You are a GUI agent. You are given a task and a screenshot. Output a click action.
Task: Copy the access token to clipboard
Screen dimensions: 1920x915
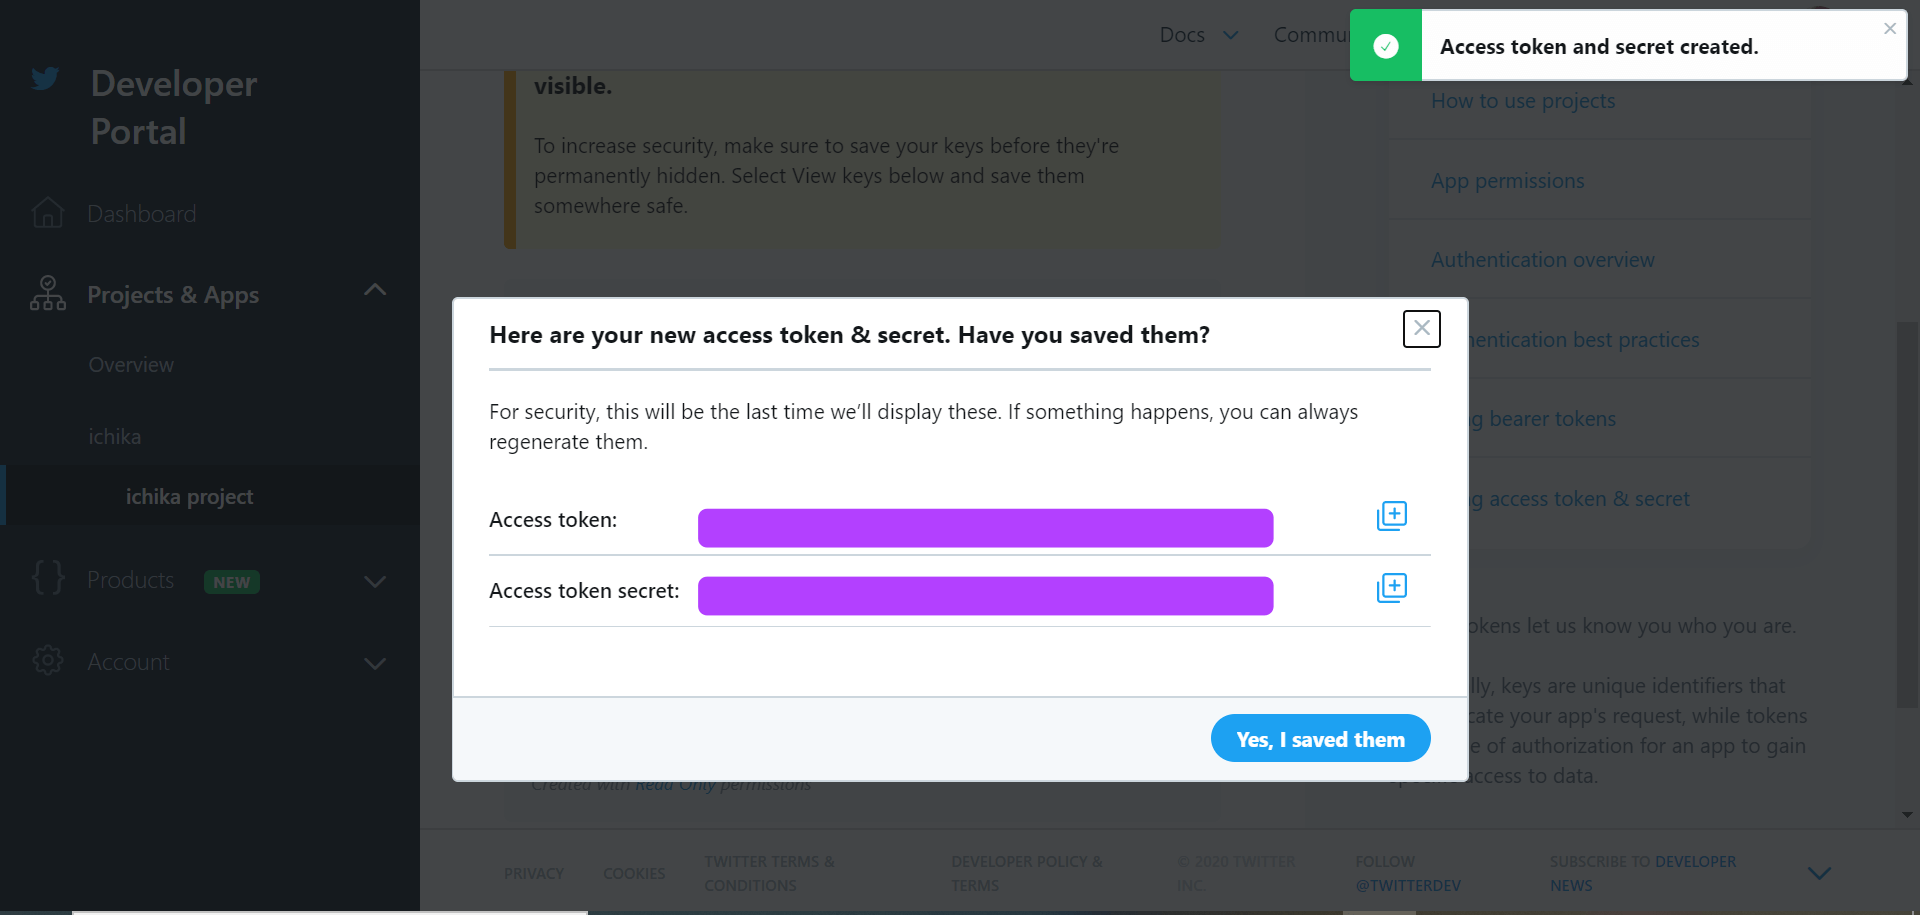1391,516
